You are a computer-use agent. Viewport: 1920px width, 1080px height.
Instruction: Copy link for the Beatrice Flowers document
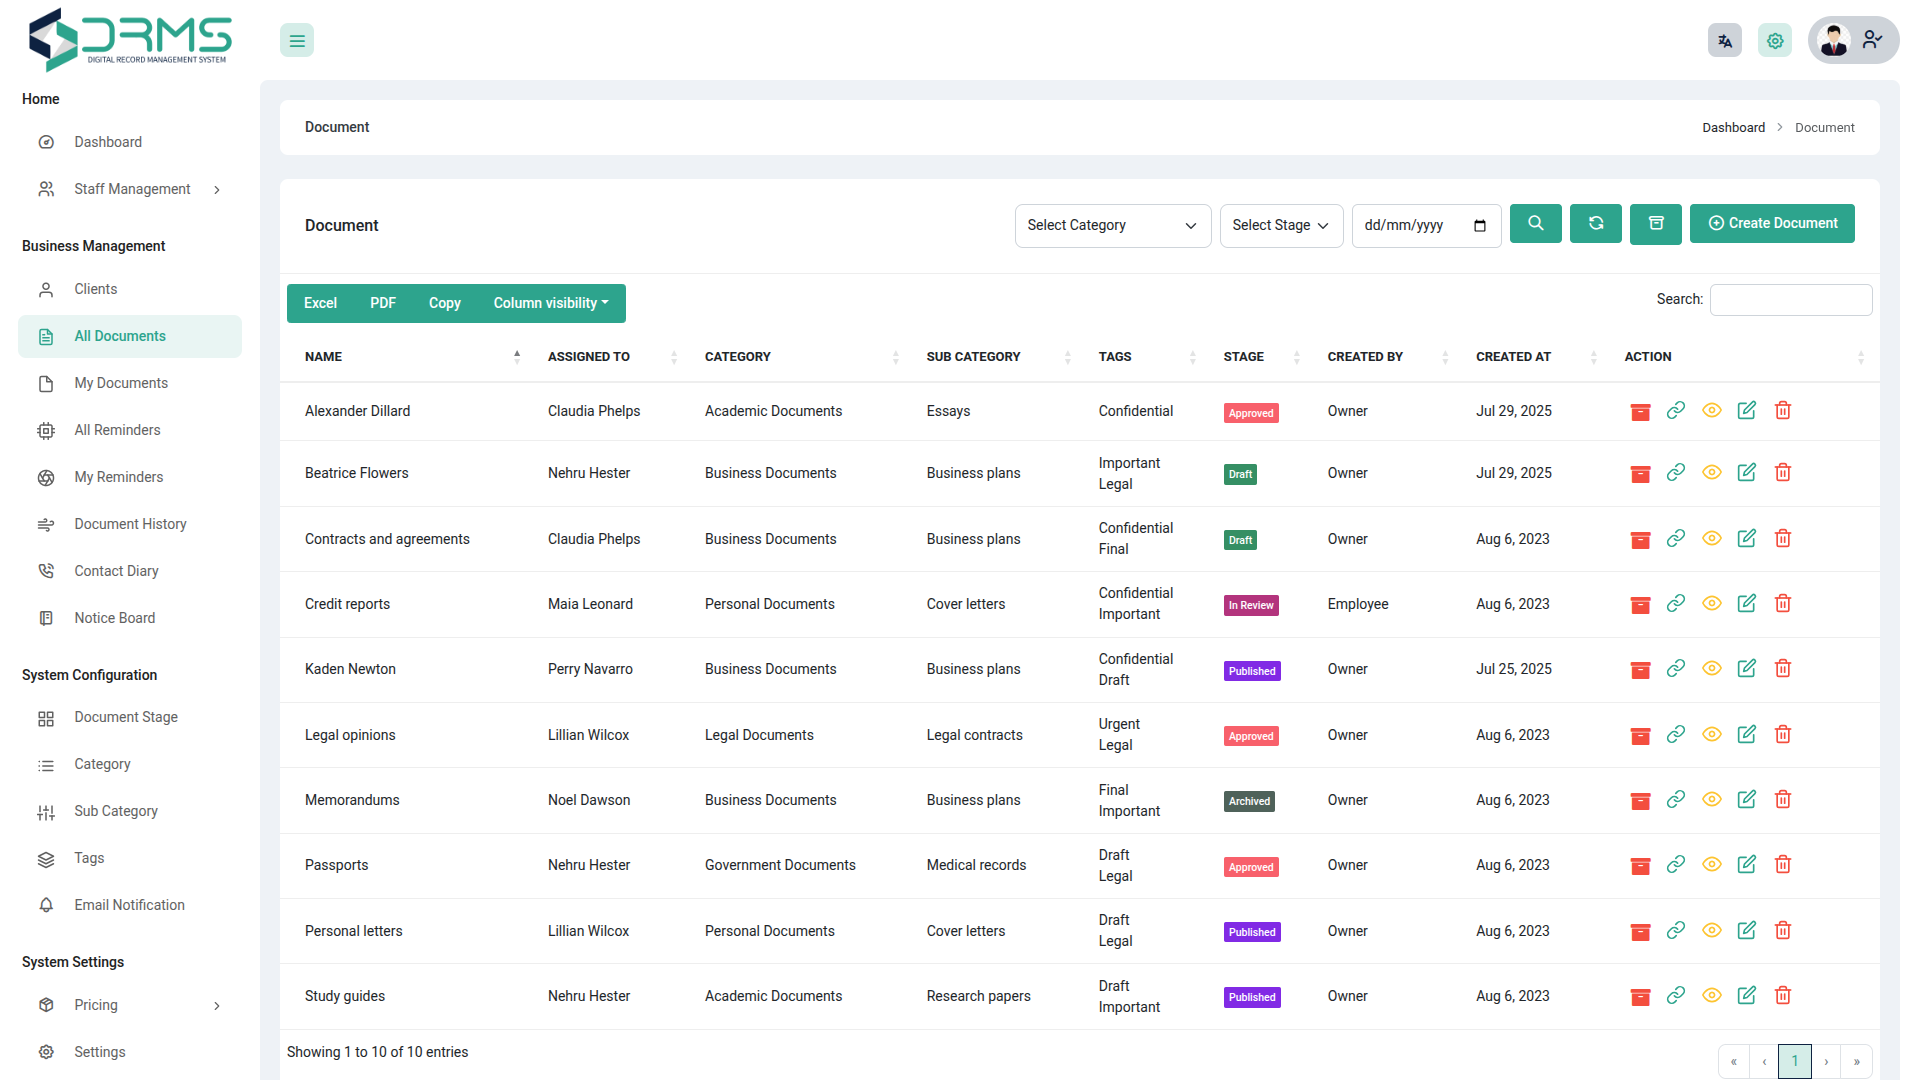point(1676,473)
